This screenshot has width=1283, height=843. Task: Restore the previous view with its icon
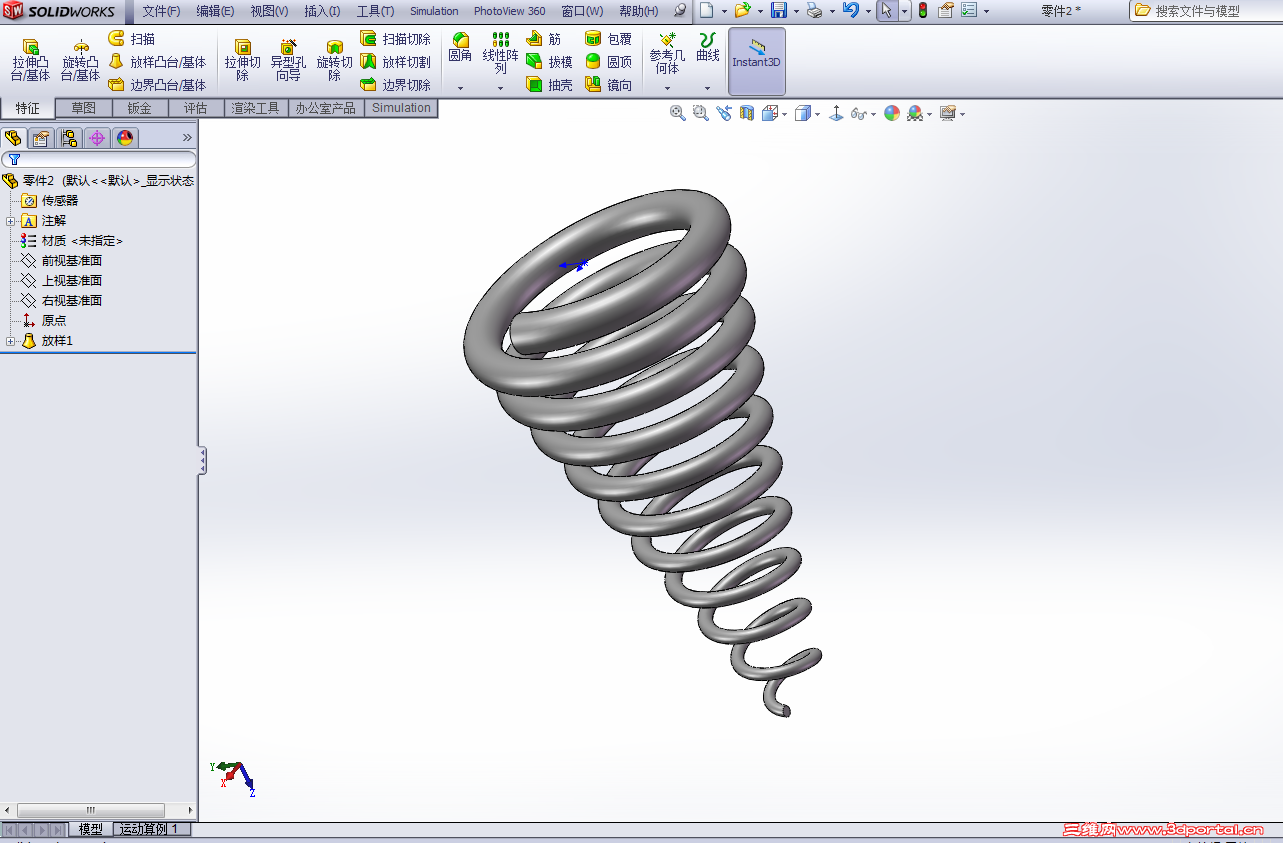(724, 114)
